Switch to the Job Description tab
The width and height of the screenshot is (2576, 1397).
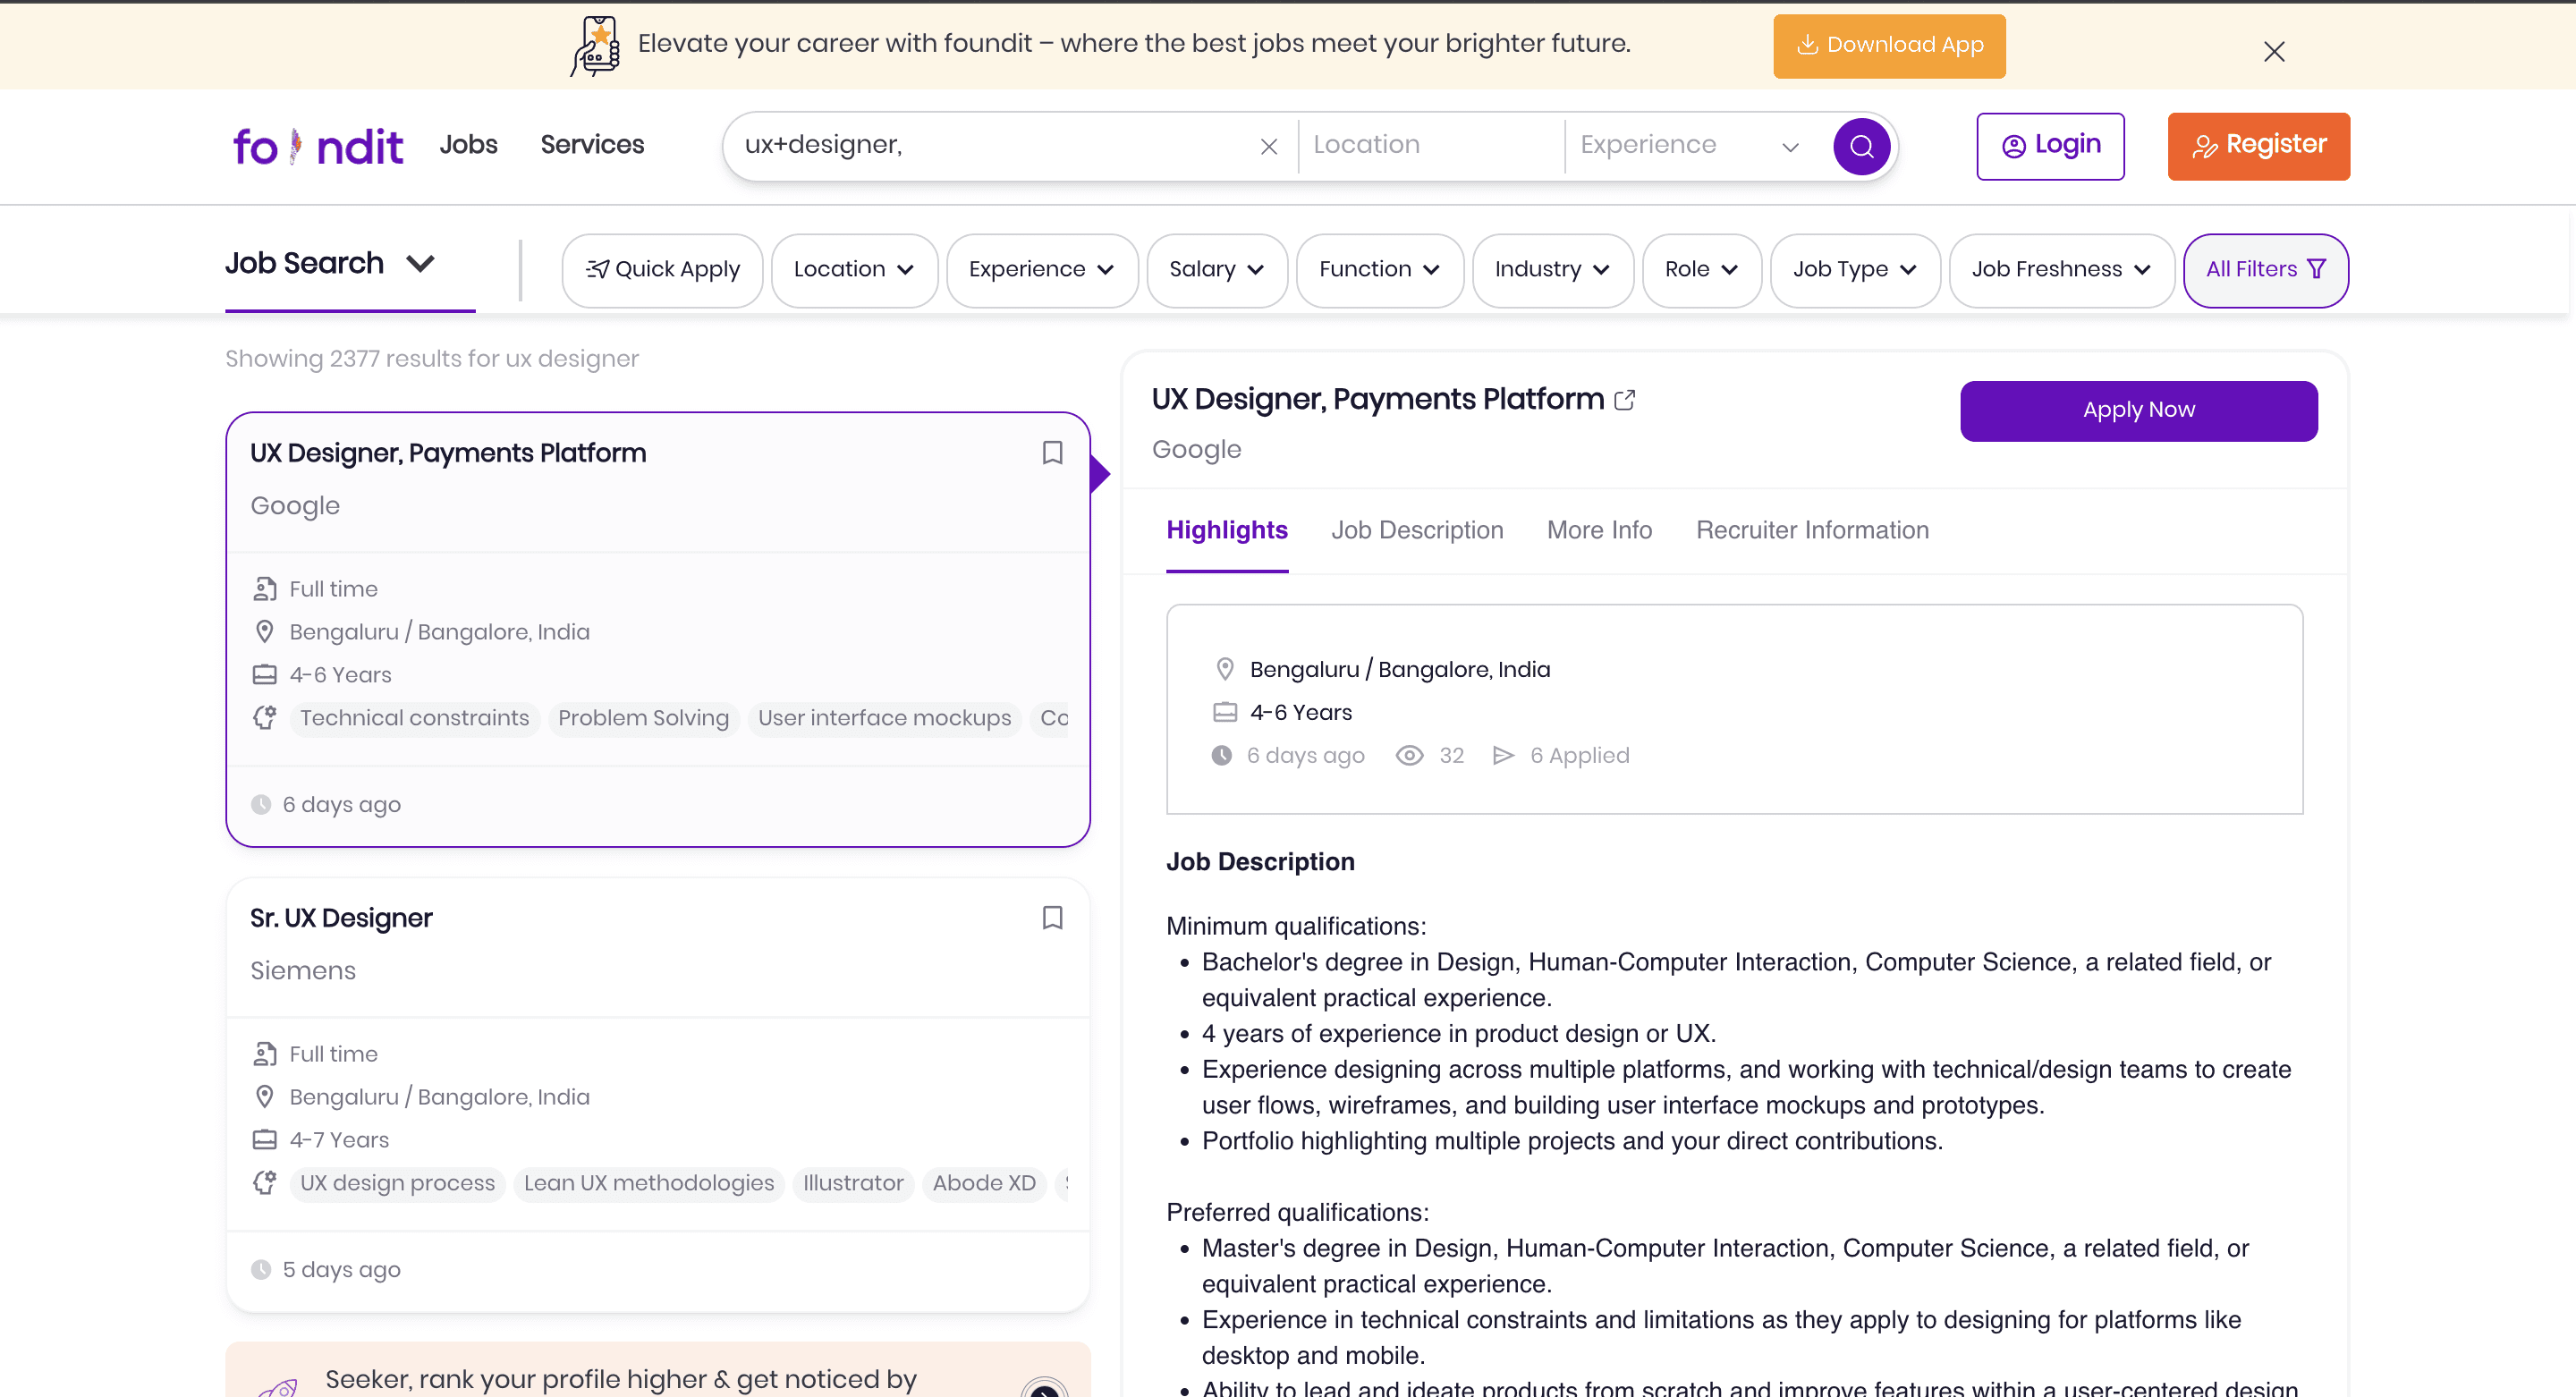(x=1417, y=530)
